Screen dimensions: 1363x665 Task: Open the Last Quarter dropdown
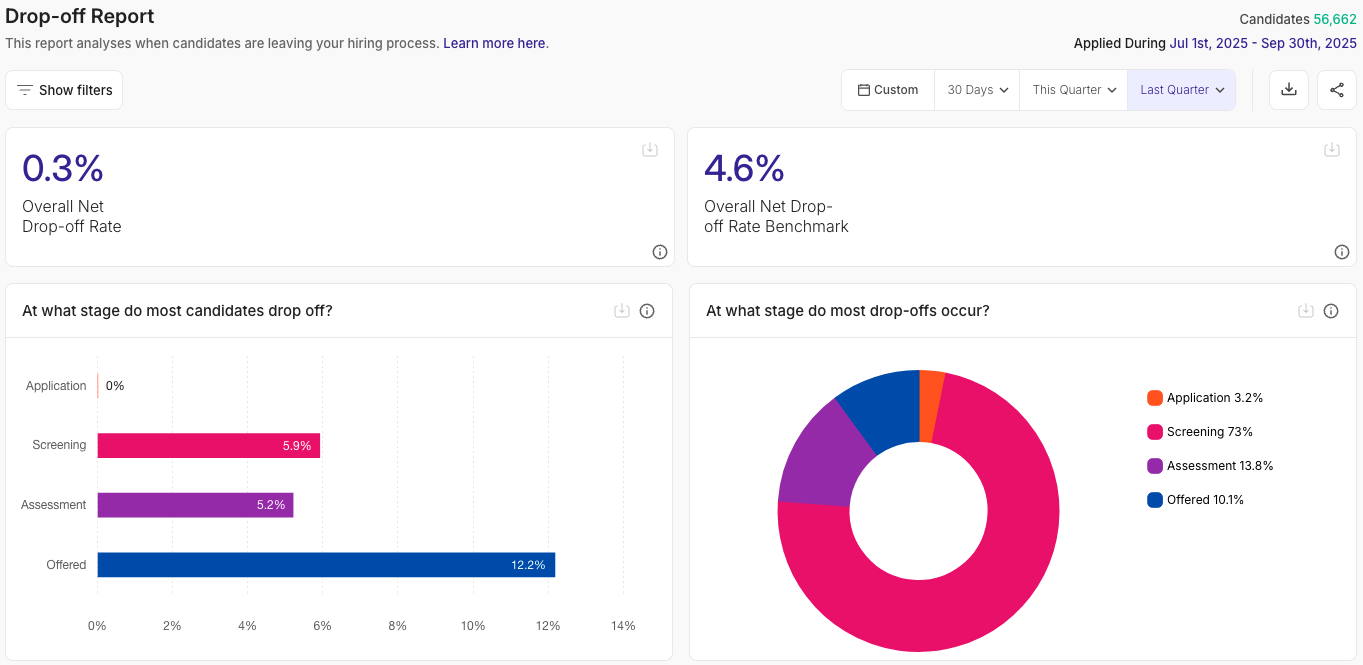point(1181,90)
